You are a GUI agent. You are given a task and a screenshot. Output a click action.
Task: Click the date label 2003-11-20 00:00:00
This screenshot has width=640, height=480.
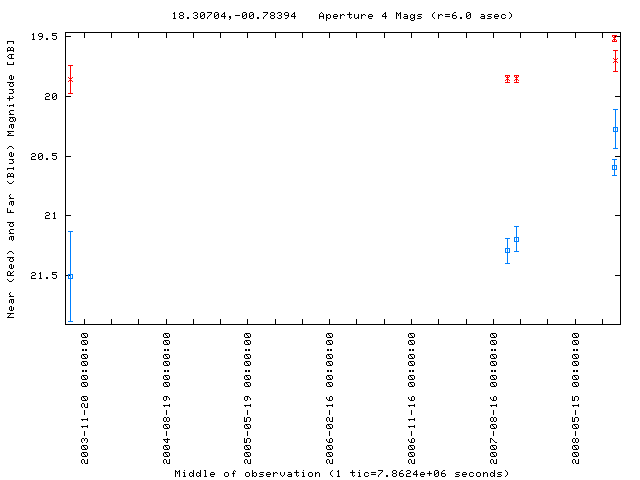pos(84,398)
